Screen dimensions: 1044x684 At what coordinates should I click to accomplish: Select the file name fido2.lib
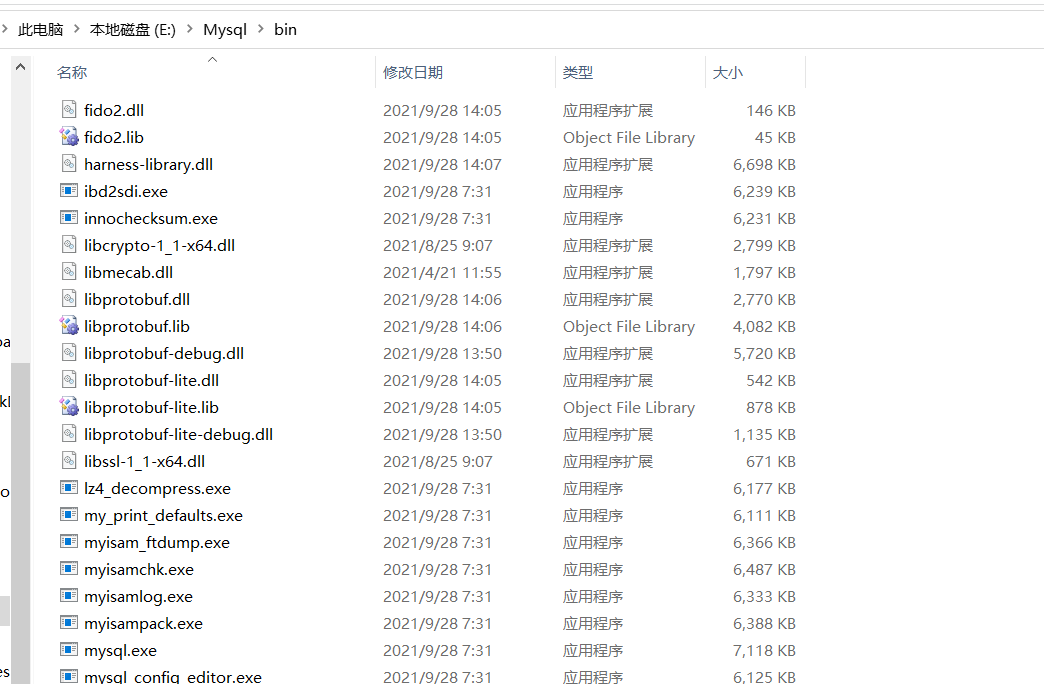tap(114, 137)
